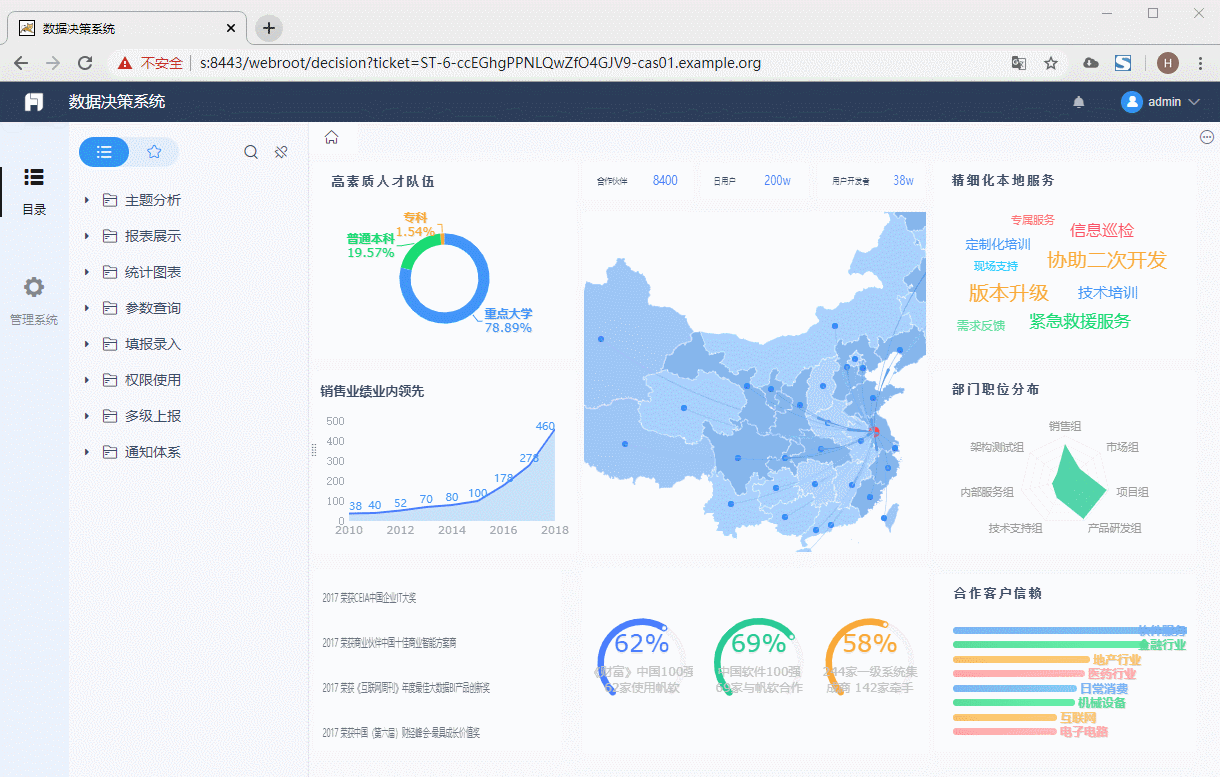Expand the 权限使用 folder arrow
The height and width of the screenshot is (777, 1220).
87,380
